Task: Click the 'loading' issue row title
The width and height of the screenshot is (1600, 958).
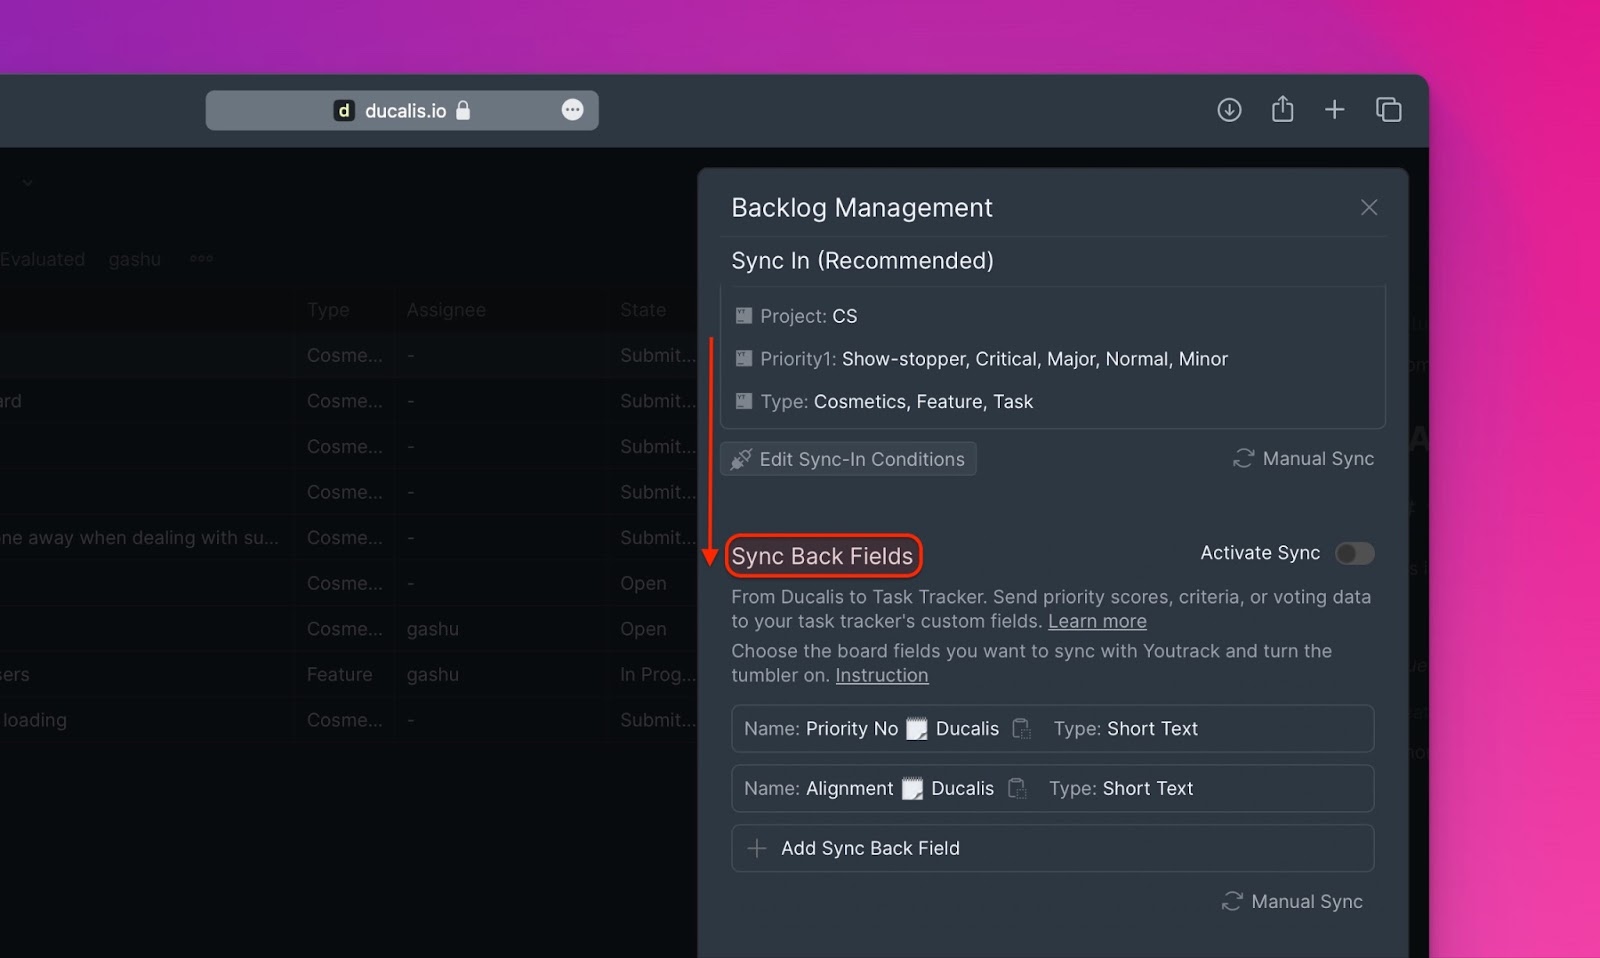Action: pyautogui.click(x=34, y=720)
